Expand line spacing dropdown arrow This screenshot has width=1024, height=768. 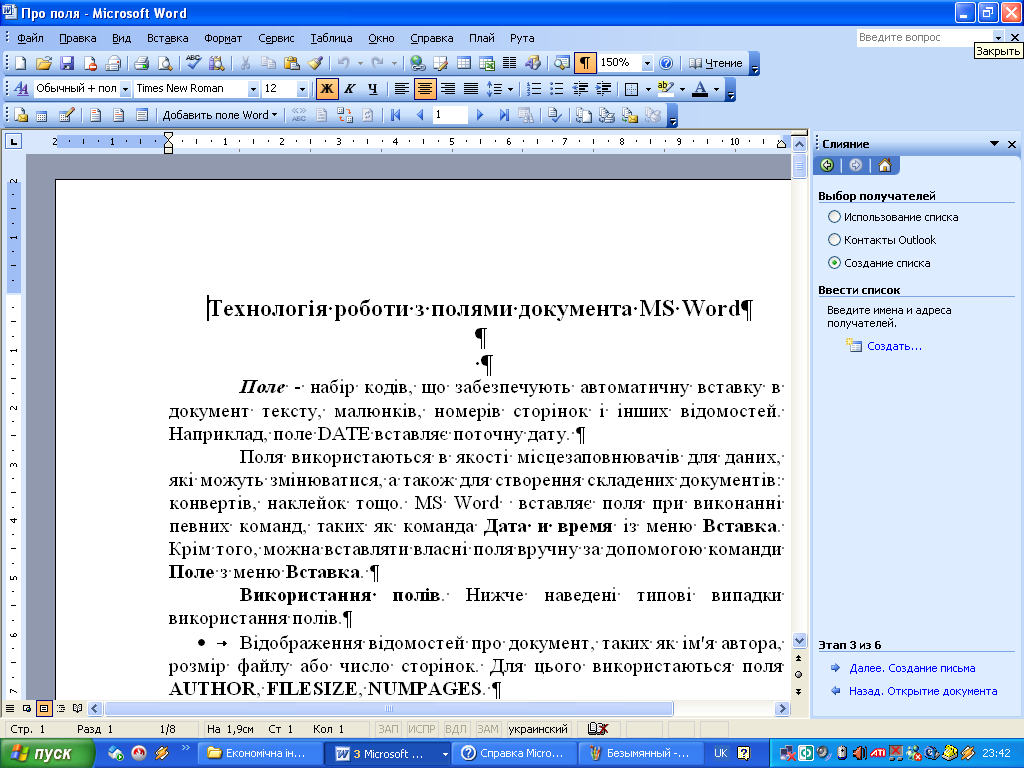[510, 89]
